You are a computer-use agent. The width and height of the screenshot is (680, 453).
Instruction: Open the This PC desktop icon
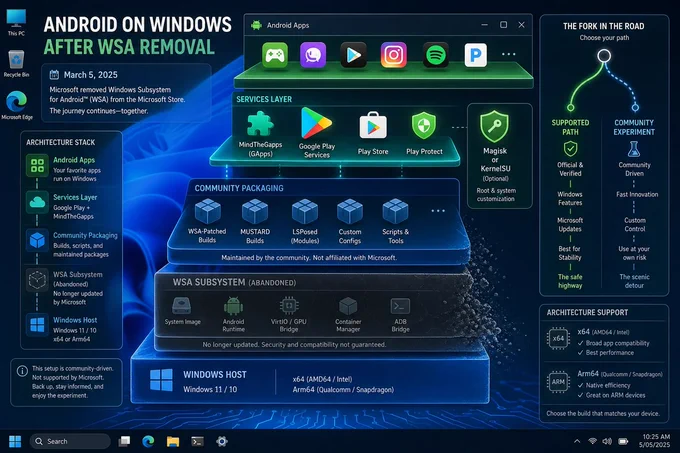point(16,22)
